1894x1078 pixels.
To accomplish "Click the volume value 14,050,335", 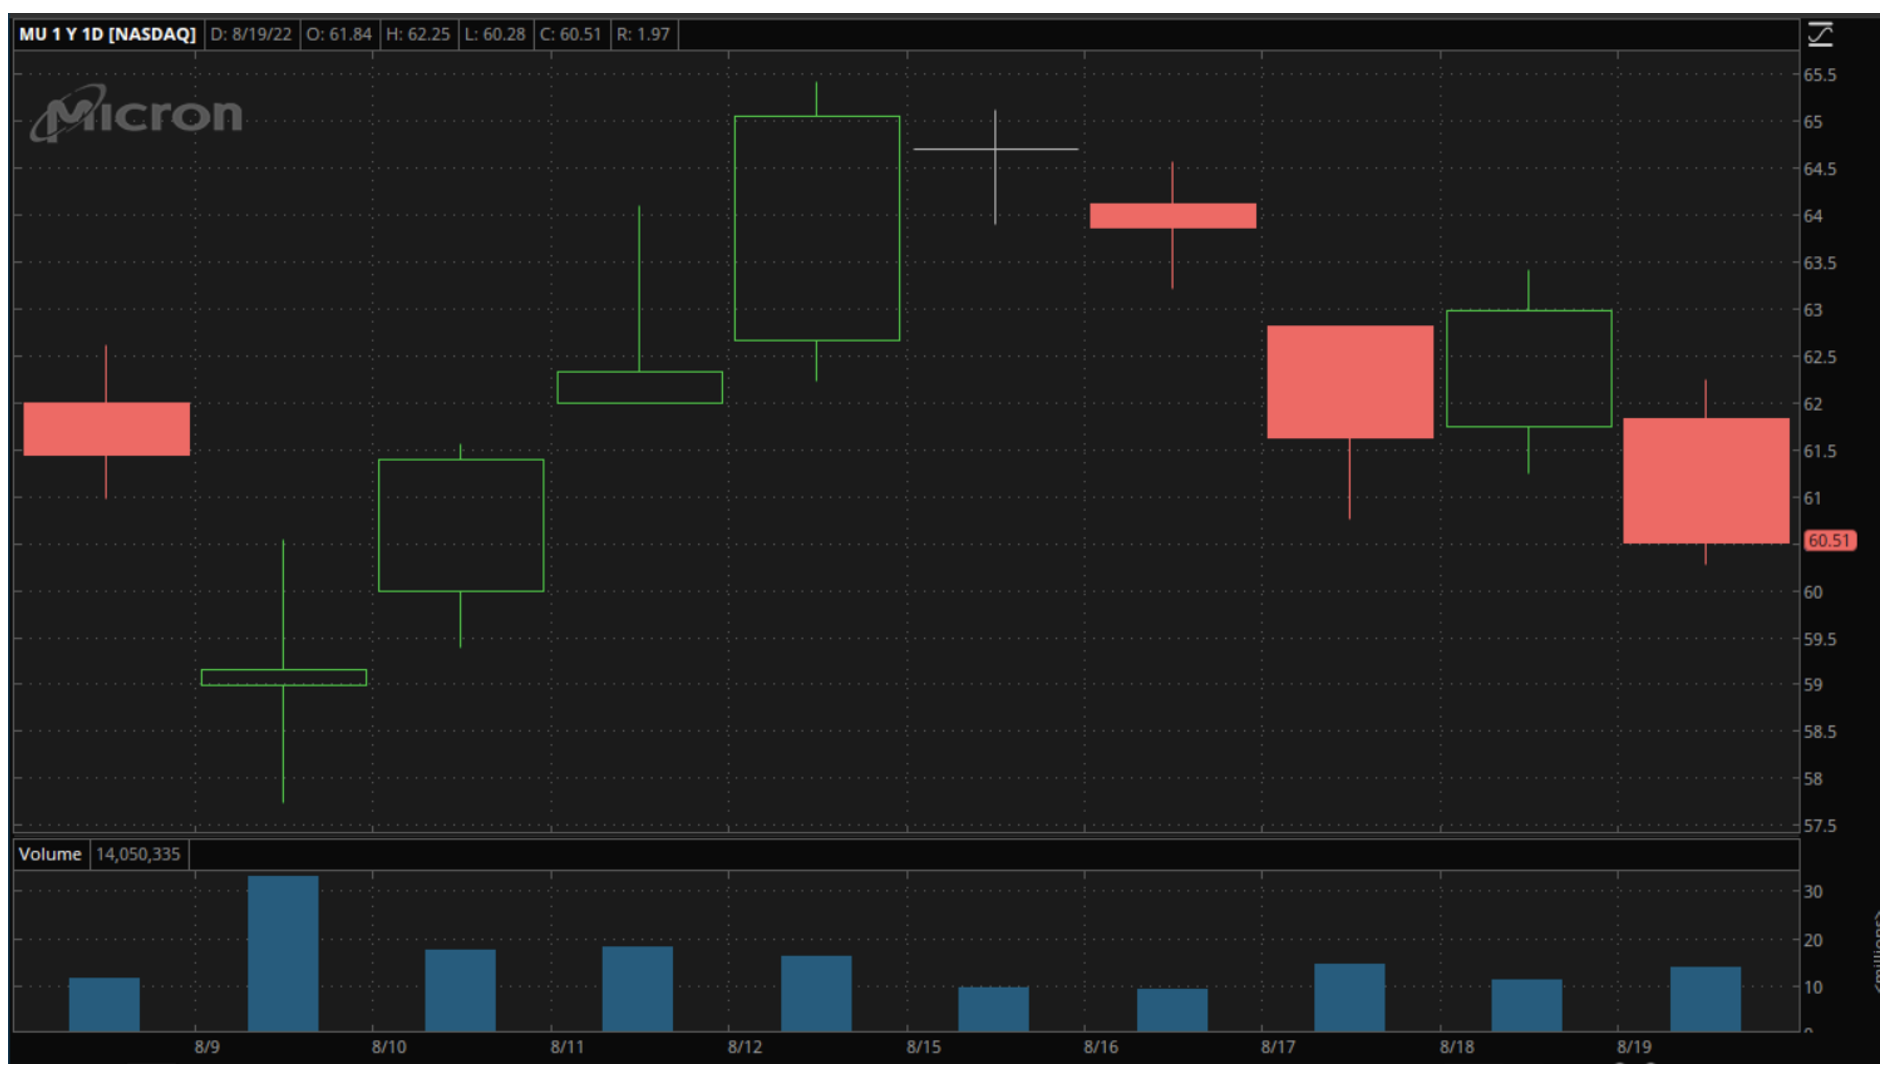I will (138, 854).
